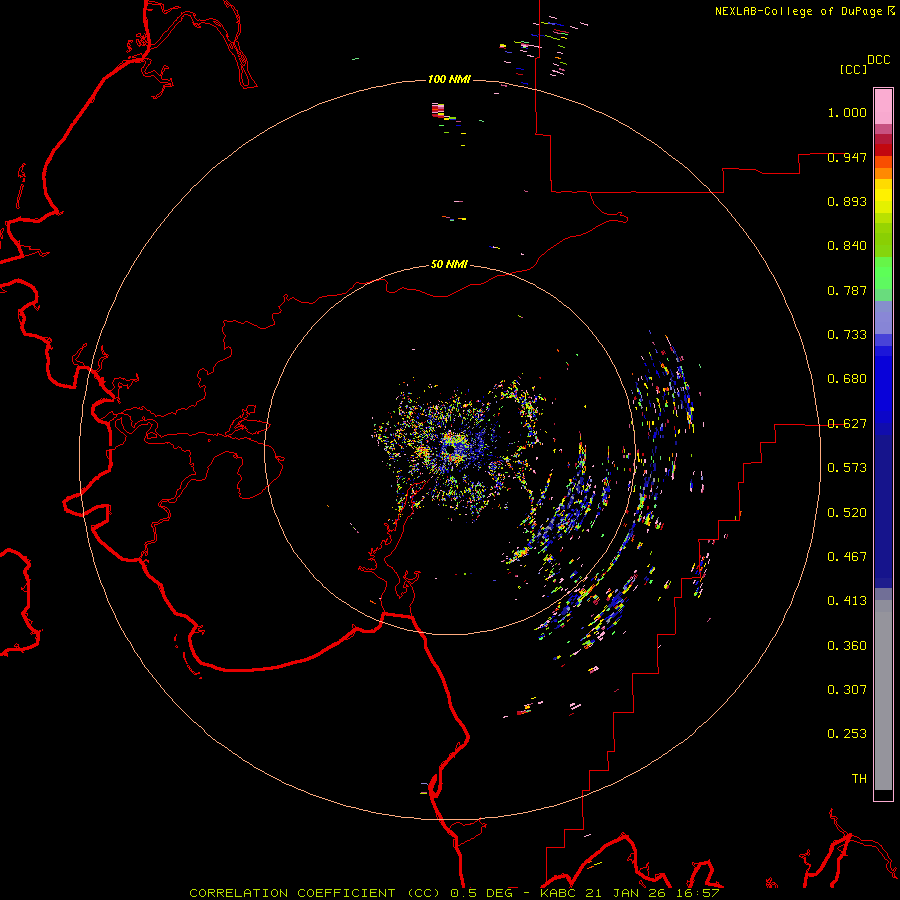
Task: Click the 0.253 color scale value
Action: pos(847,734)
